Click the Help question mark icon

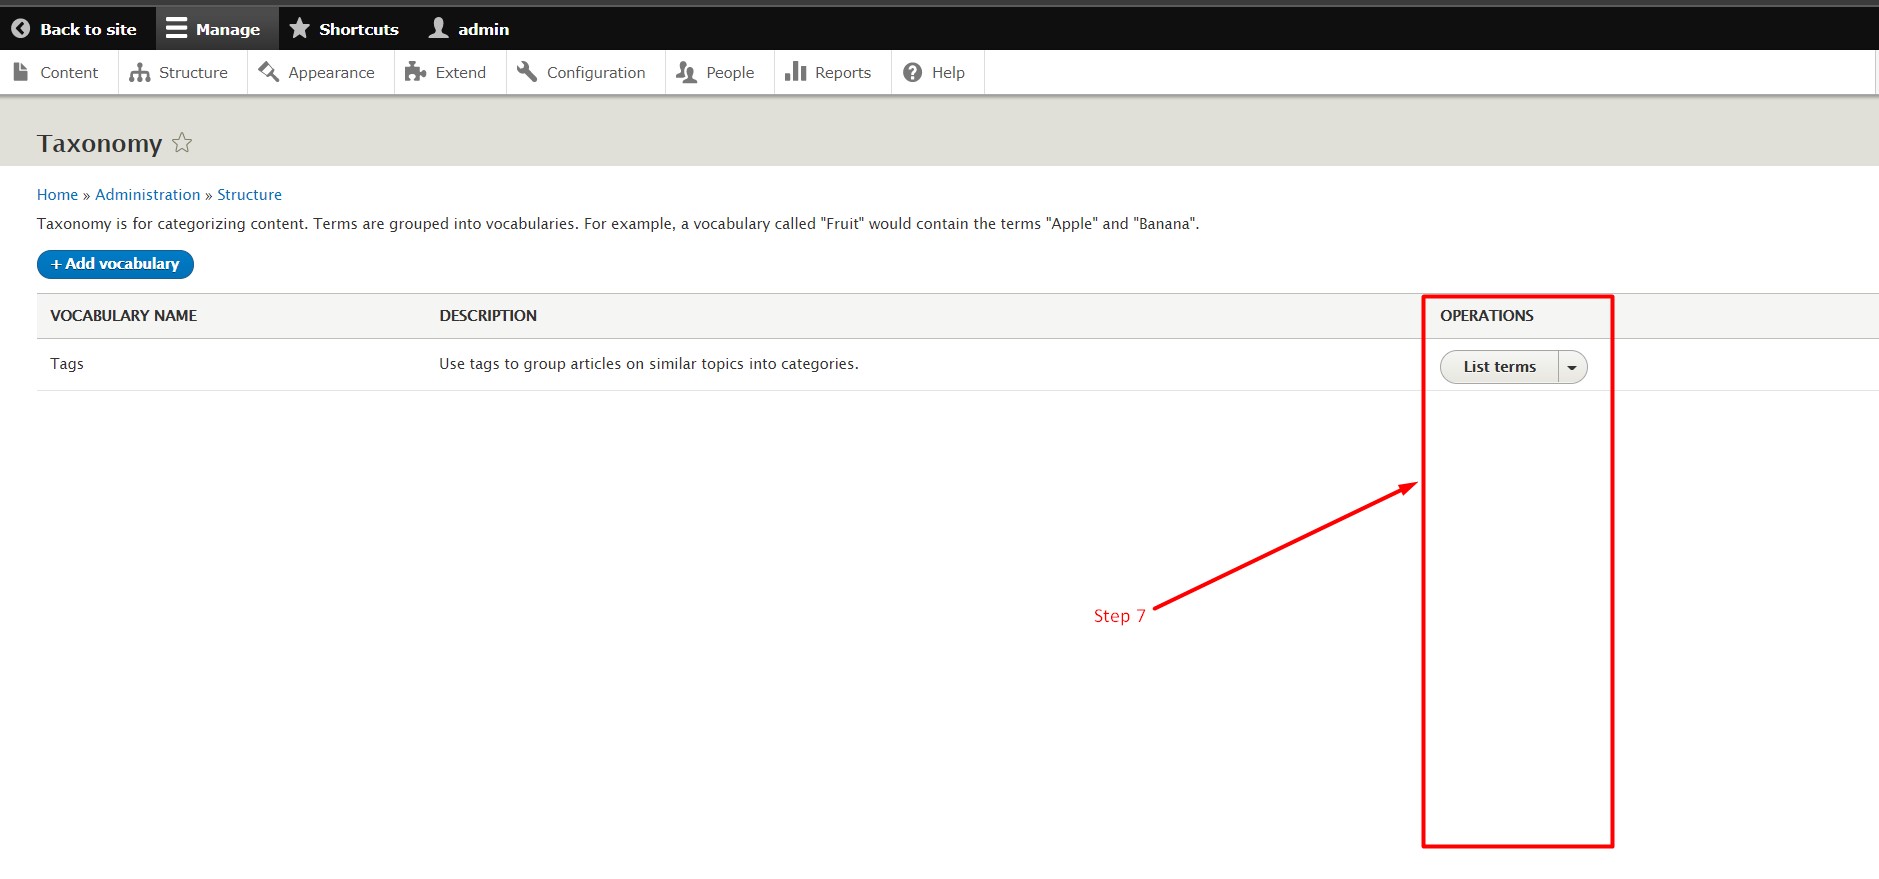912,72
